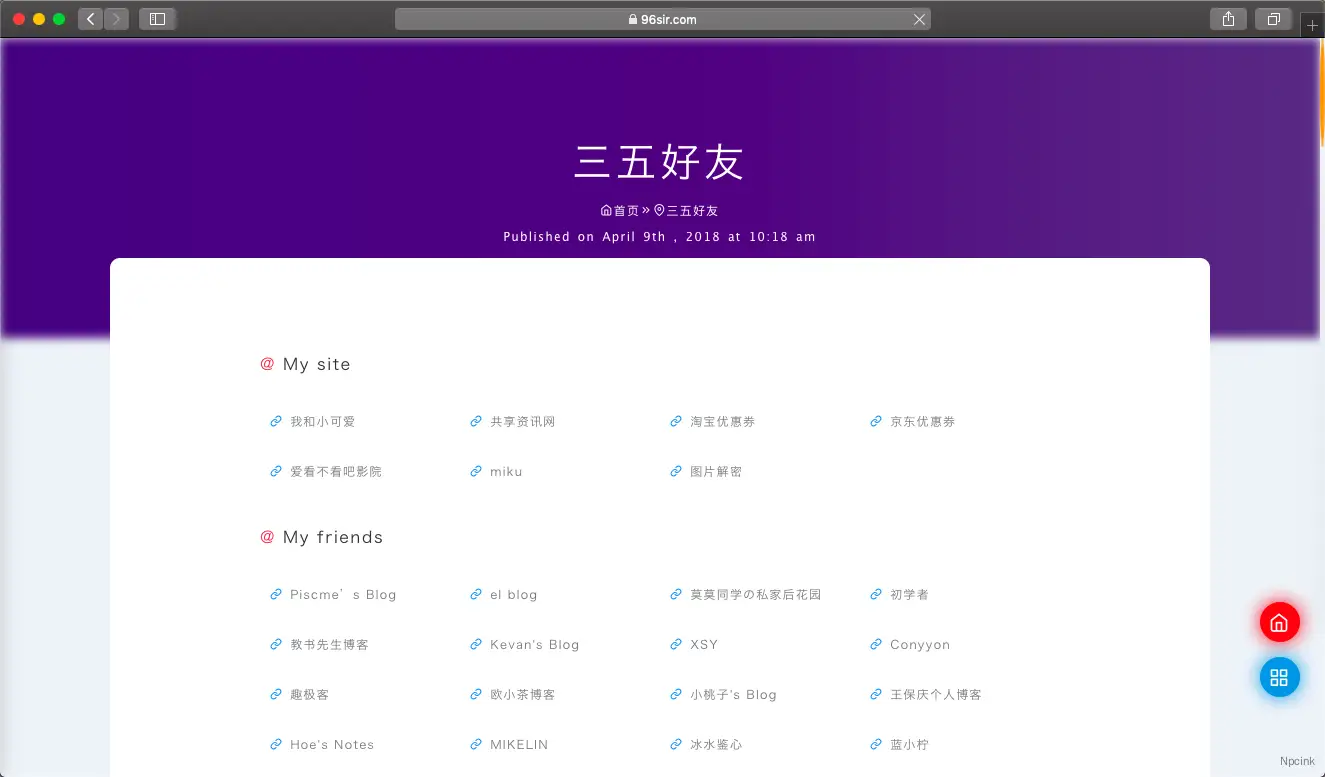The image size is (1325, 777).
Task: Click the 三五好友 breadcrumb item
Action: point(686,211)
